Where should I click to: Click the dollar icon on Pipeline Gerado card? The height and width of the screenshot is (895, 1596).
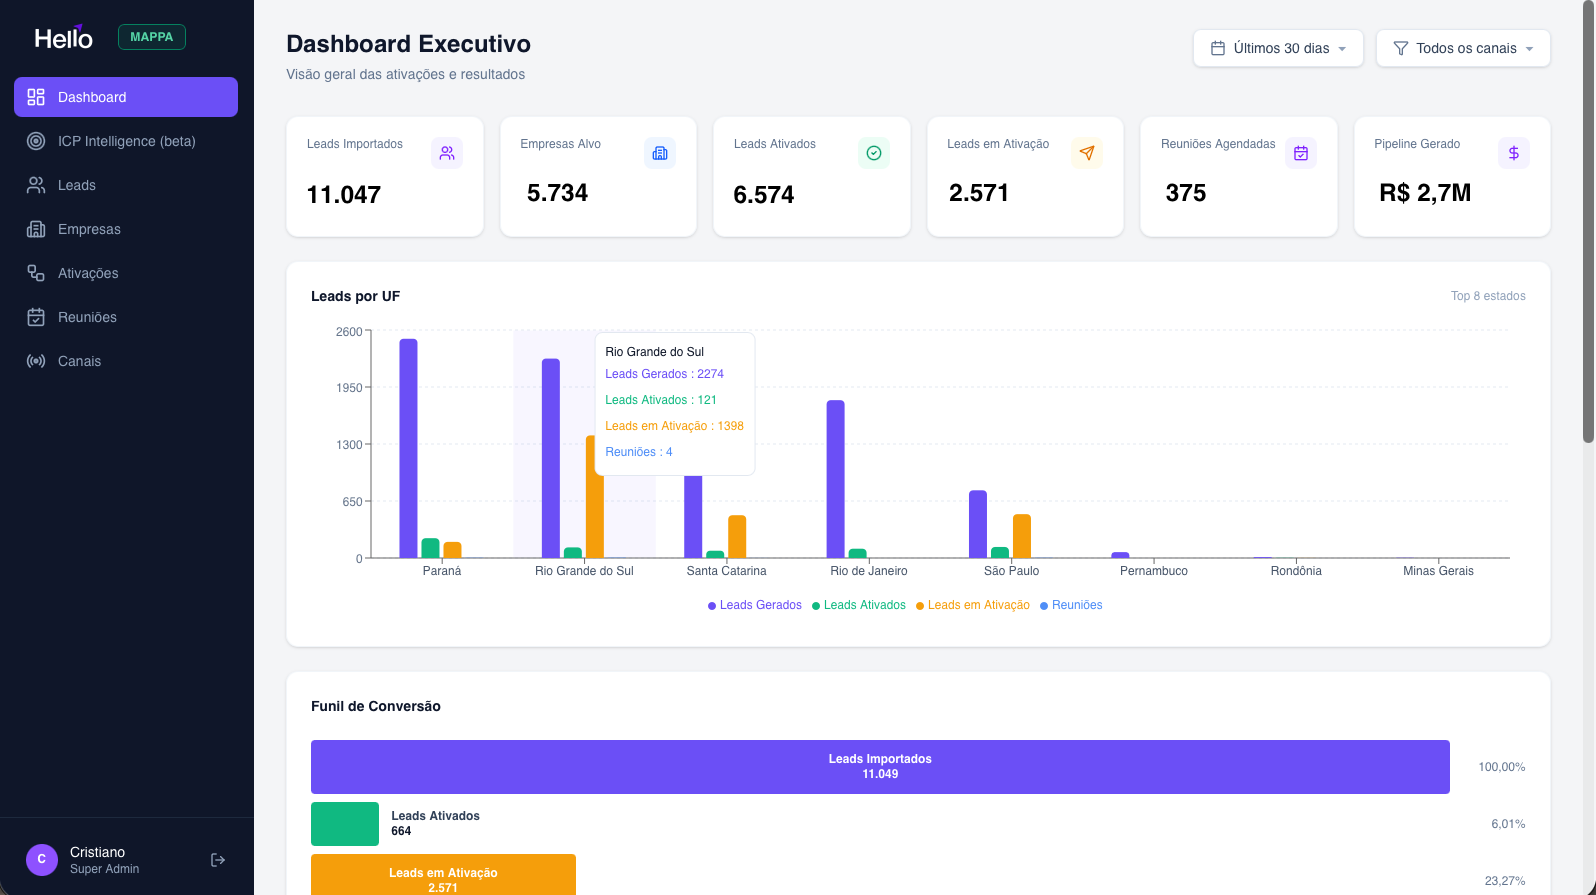coord(1514,153)
